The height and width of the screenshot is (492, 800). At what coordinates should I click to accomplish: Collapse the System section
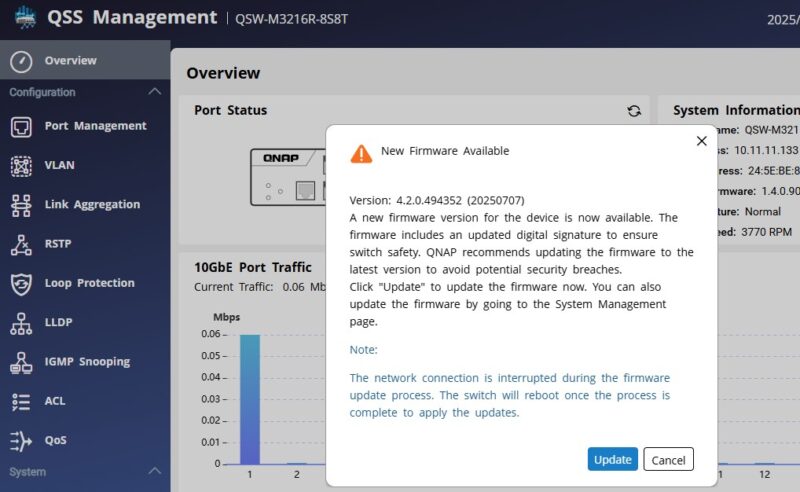click(155, 471)
